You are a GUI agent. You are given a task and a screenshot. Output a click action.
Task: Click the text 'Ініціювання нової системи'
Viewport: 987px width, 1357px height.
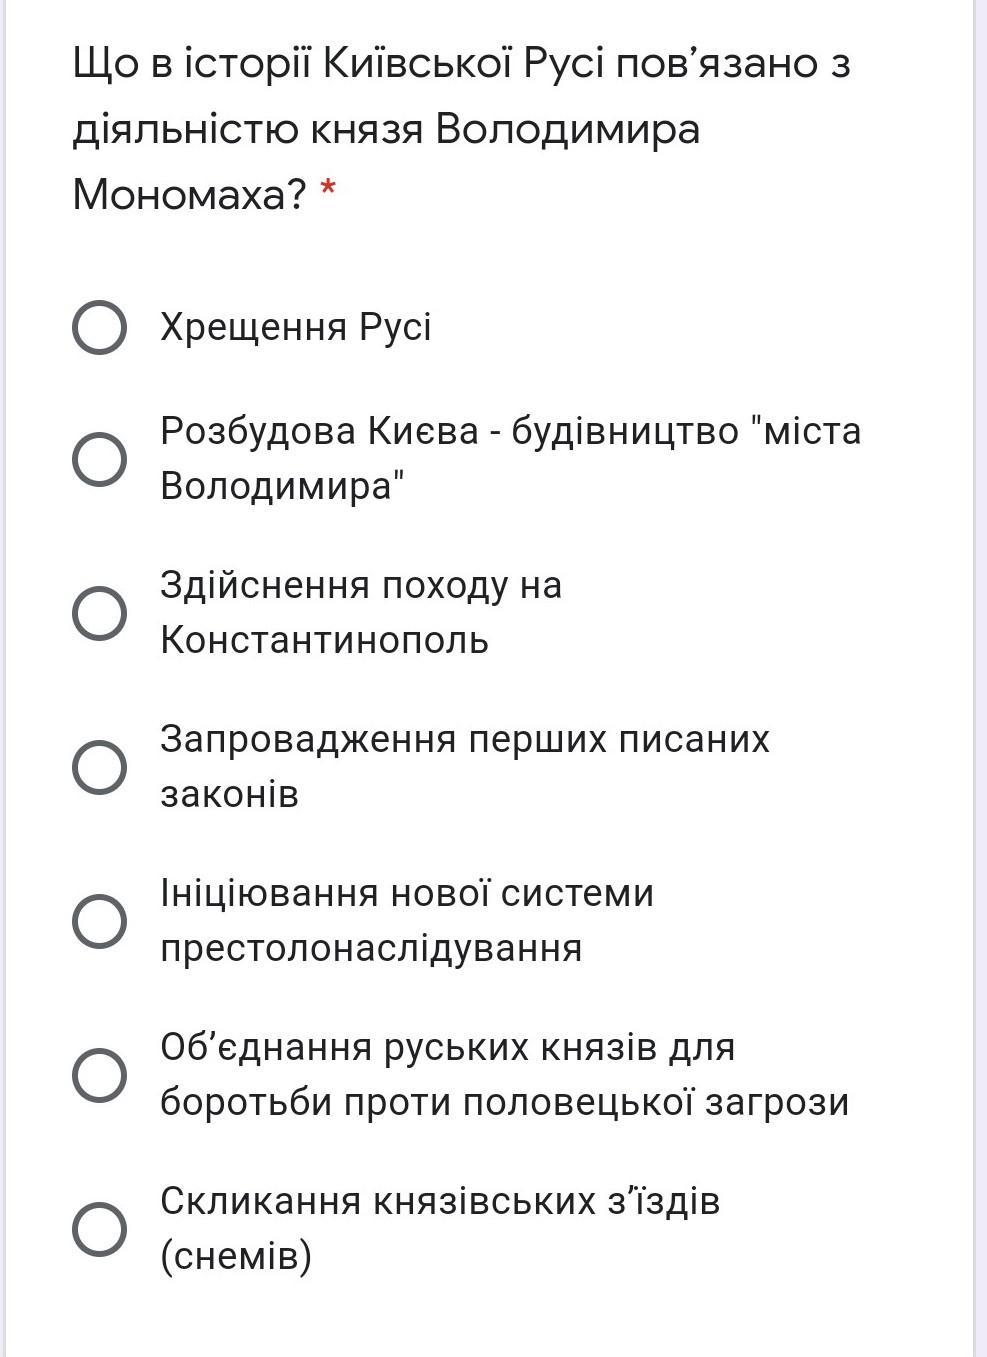point(407,893)
